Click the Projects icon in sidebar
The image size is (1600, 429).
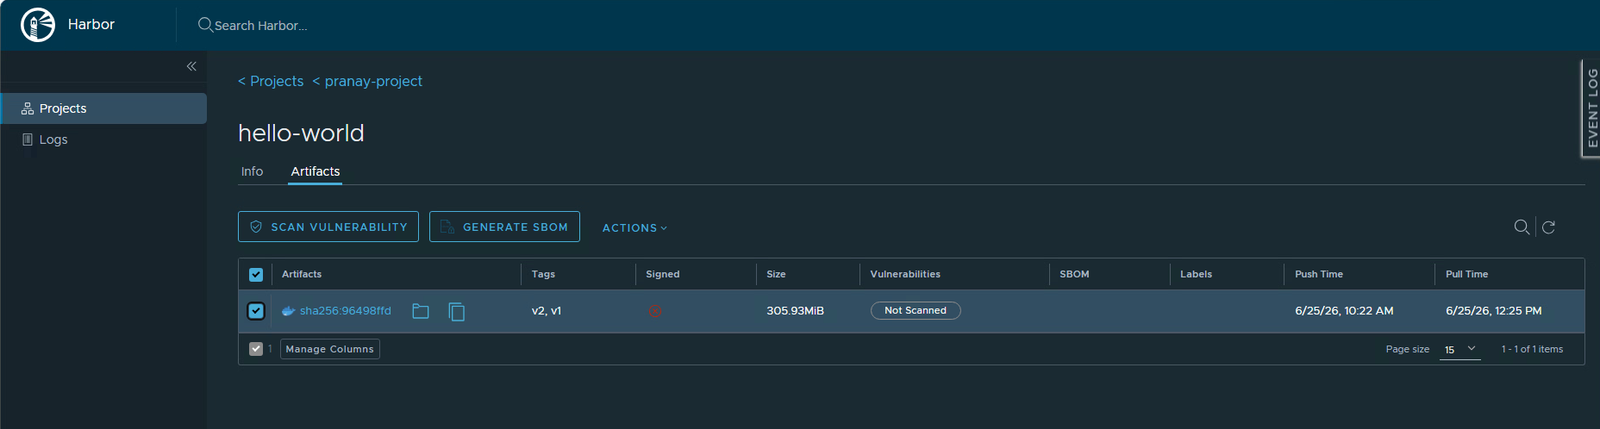pyautogui.click(x=27, y=108)
